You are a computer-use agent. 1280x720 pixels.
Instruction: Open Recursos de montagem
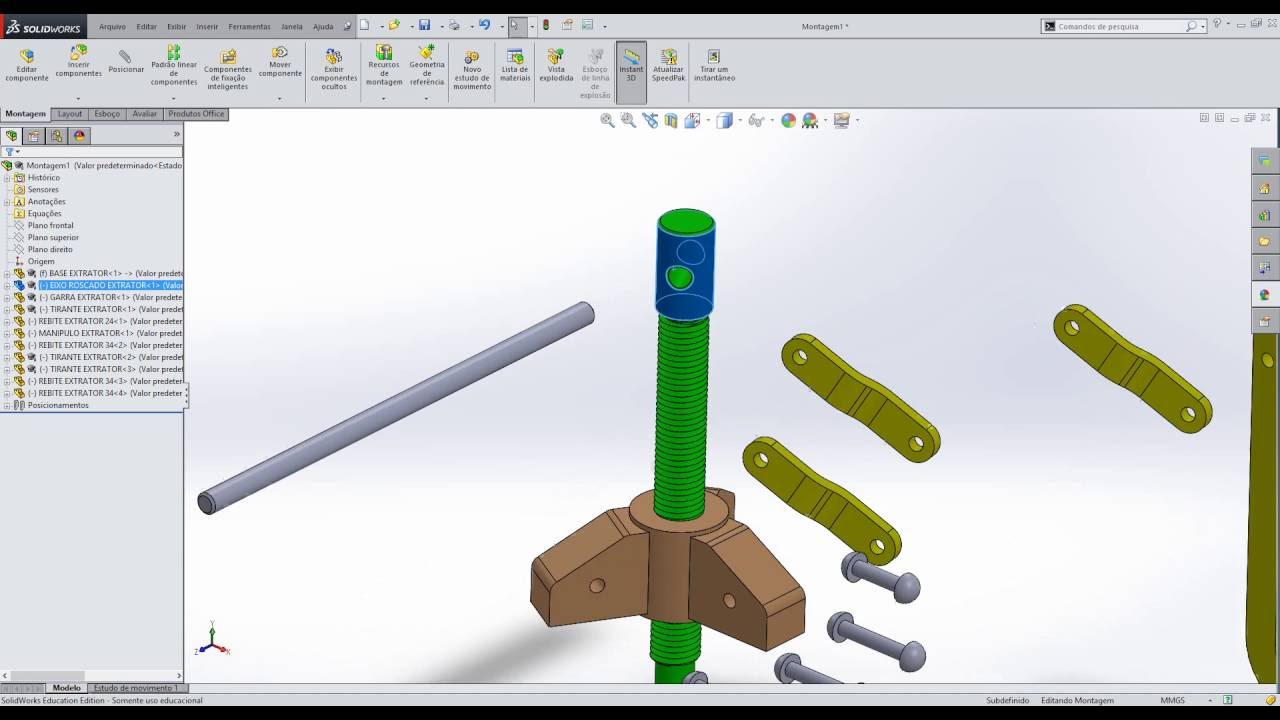pyautogui.click(x=384, y=66)
